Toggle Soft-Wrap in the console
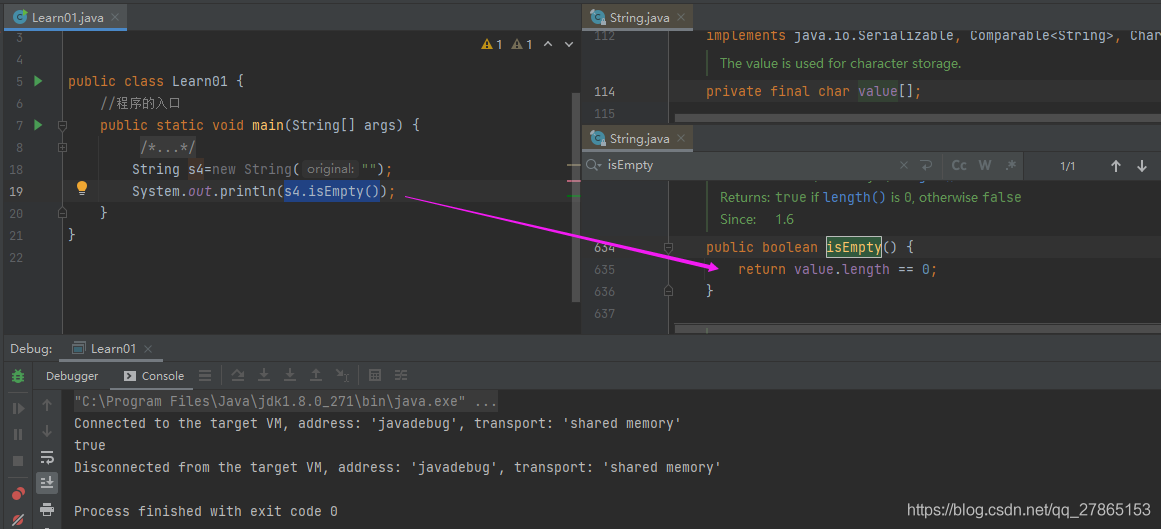Image resolution: width=1161 pixels, height=529 pixels. point(47,456)
